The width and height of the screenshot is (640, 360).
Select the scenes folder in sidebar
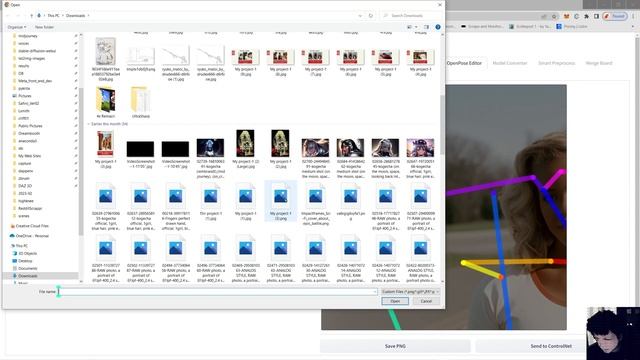coord(21,216)
